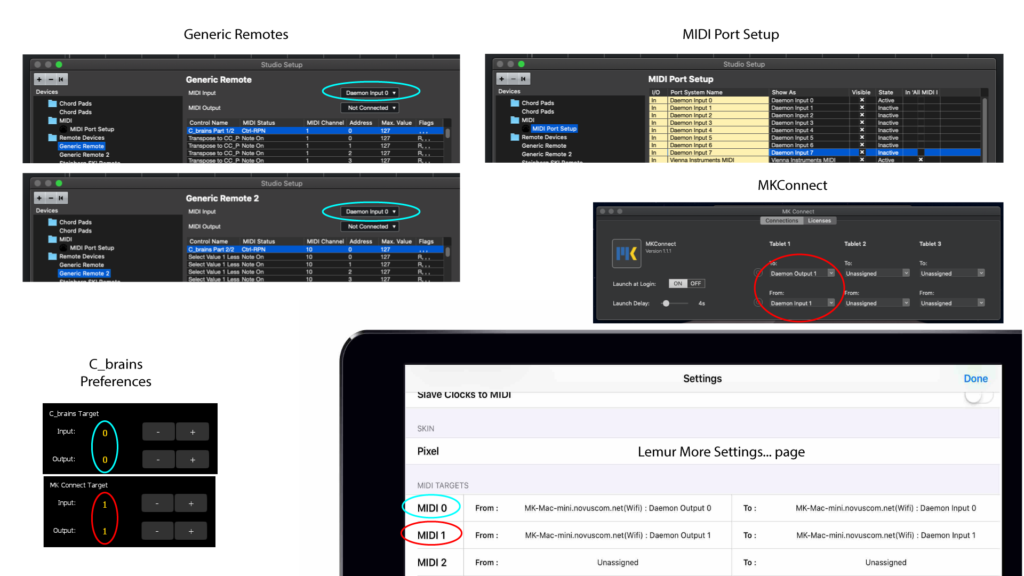1024x576 pixels.
Task: Click the add device plus icon in Generic Remote window
Action: 39,79
